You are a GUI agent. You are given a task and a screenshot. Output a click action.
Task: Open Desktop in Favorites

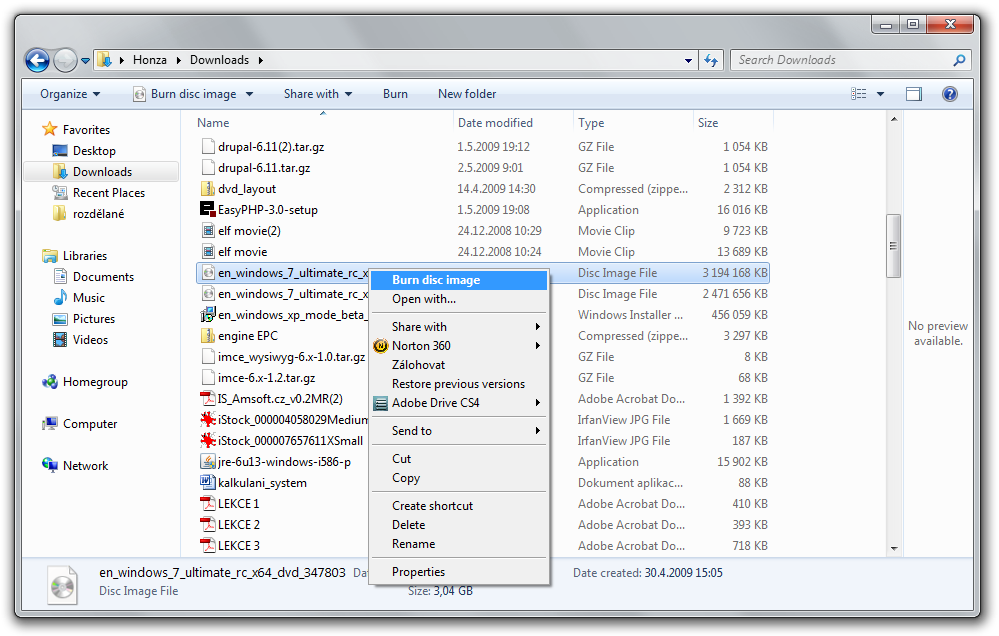94,150
